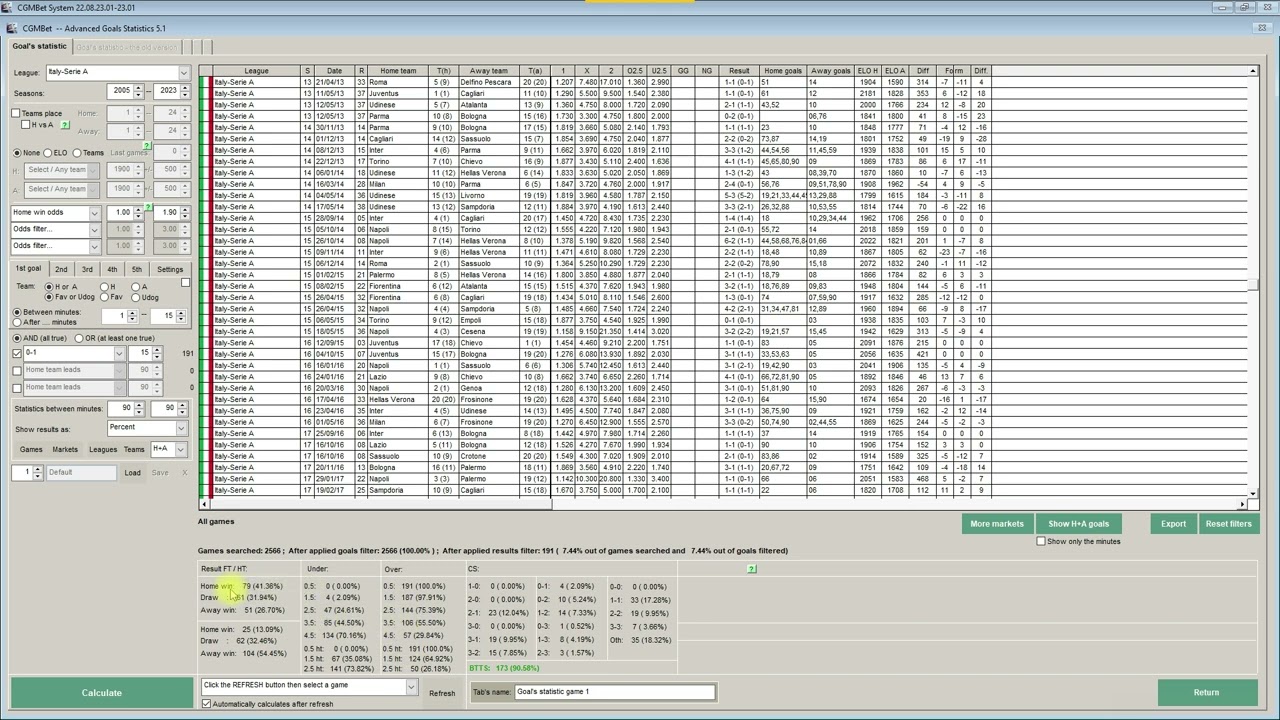Image resolution: width=1280 pixels, height=720 pixels.
Task: Open the 0-1 score condition dropdown
Action: (119, 353)
